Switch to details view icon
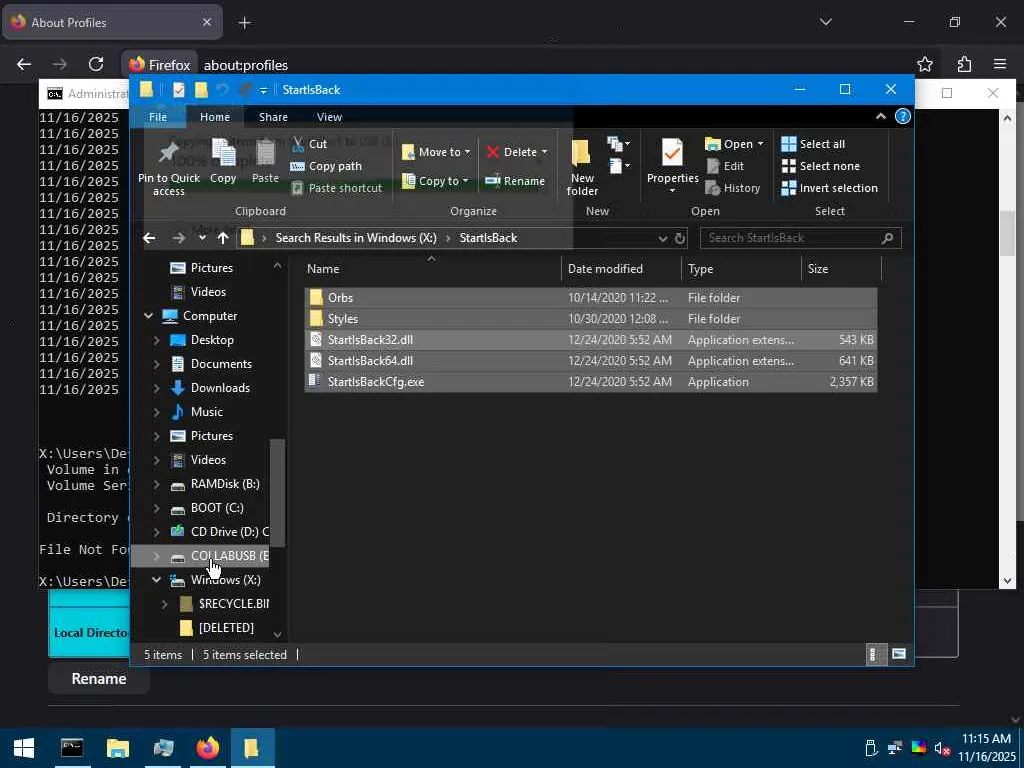Viewport: 1024px width, 768px height. coord(874,654)
